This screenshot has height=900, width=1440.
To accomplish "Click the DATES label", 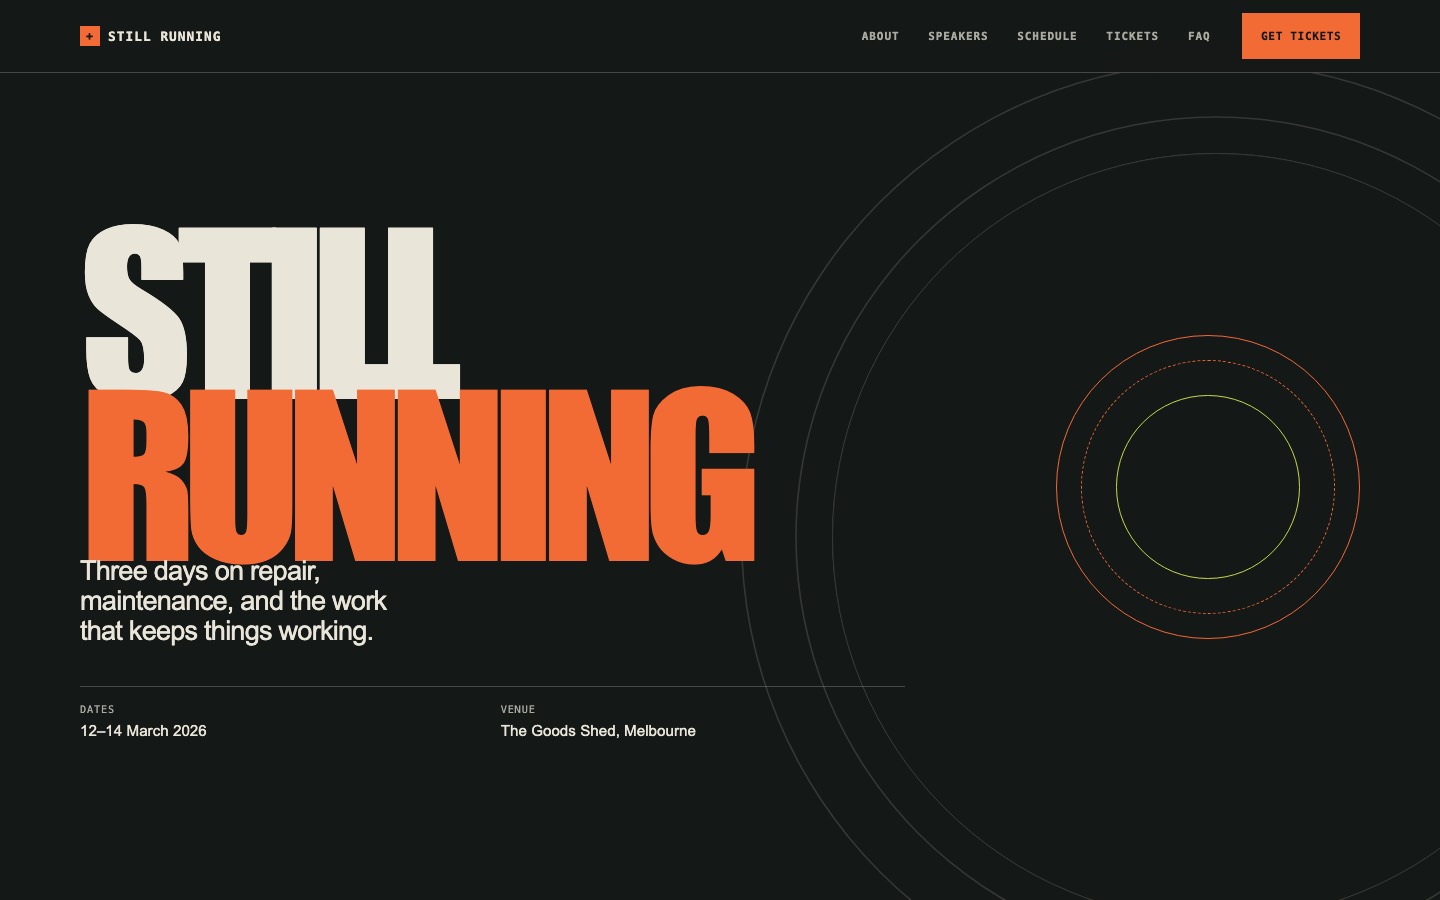I will (x=97, y=709).
